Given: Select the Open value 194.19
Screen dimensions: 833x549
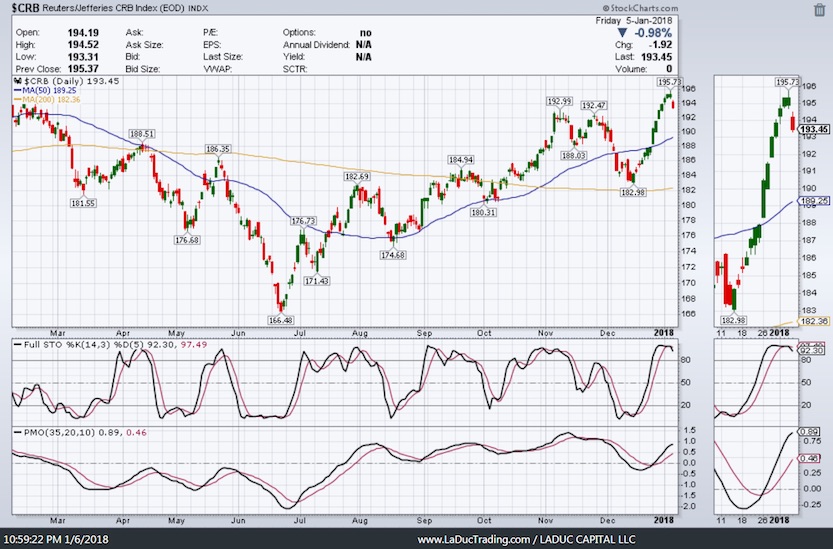Looking at the screenshot, I should click(x=83, y=33).
